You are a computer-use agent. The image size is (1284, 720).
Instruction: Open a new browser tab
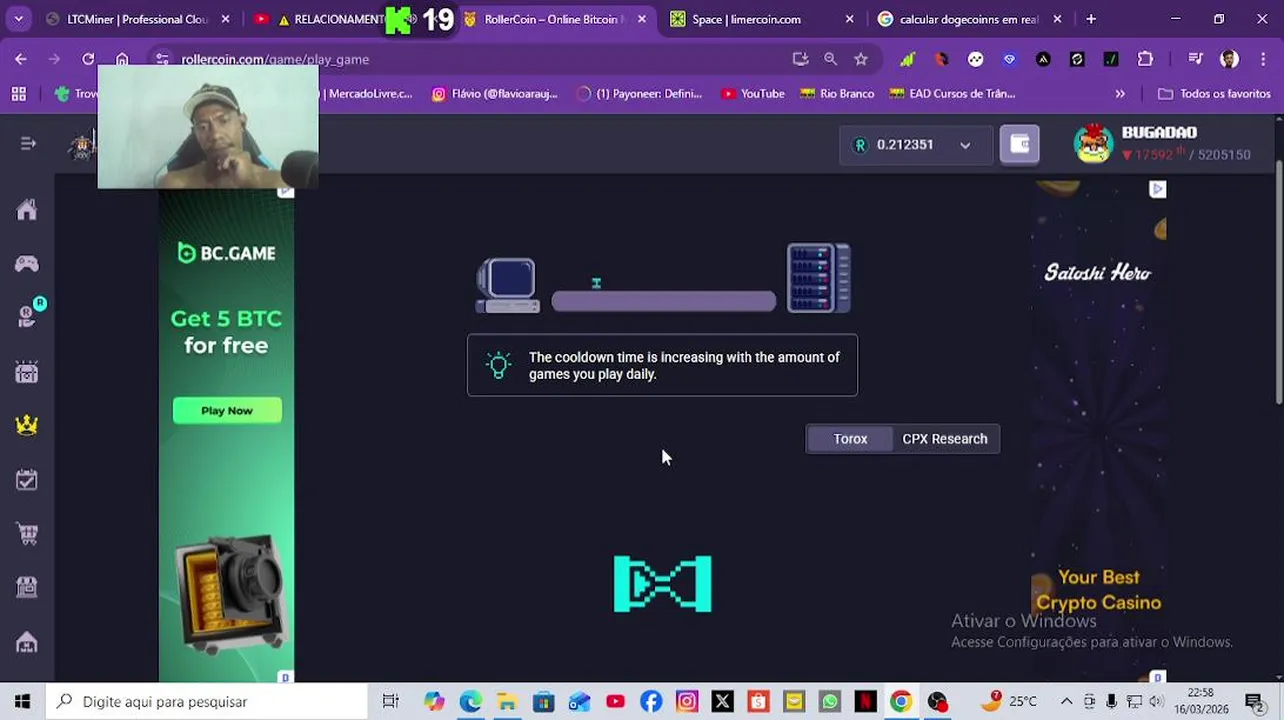1091,19
